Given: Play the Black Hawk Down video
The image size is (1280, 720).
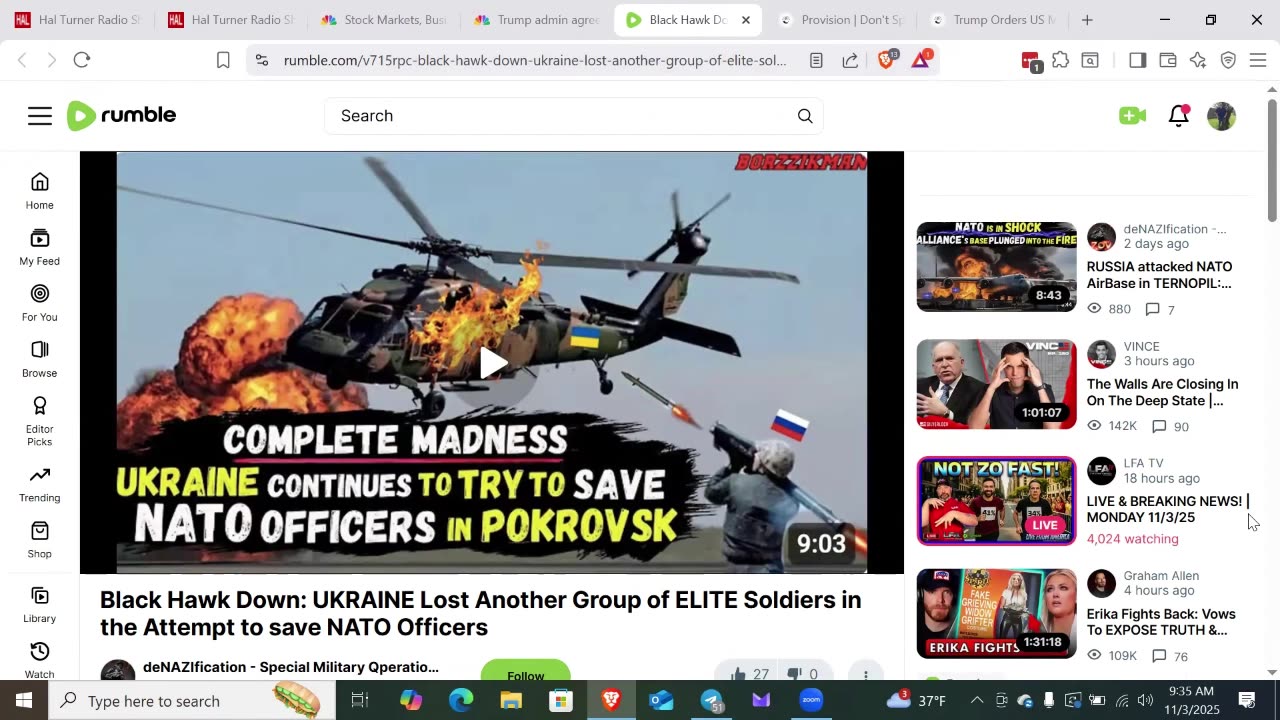Looking at the screenshot, I should (x=492, y=363).
